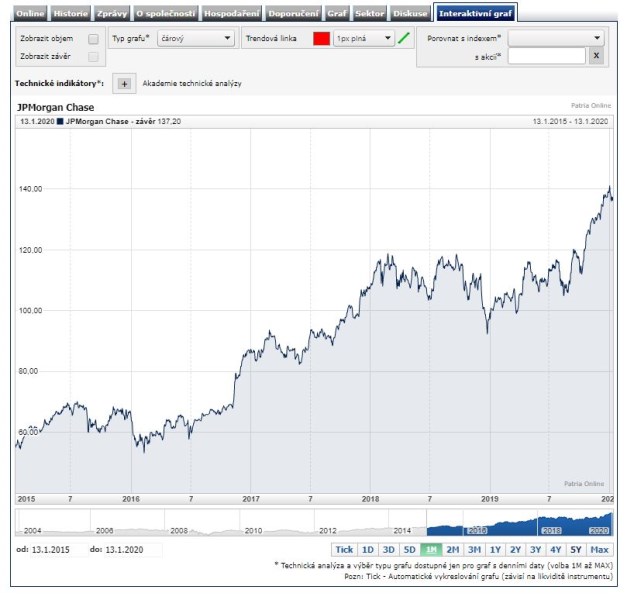634x600 pixels.
Task: Select the 5Y time range button
Action: (575, 549)
